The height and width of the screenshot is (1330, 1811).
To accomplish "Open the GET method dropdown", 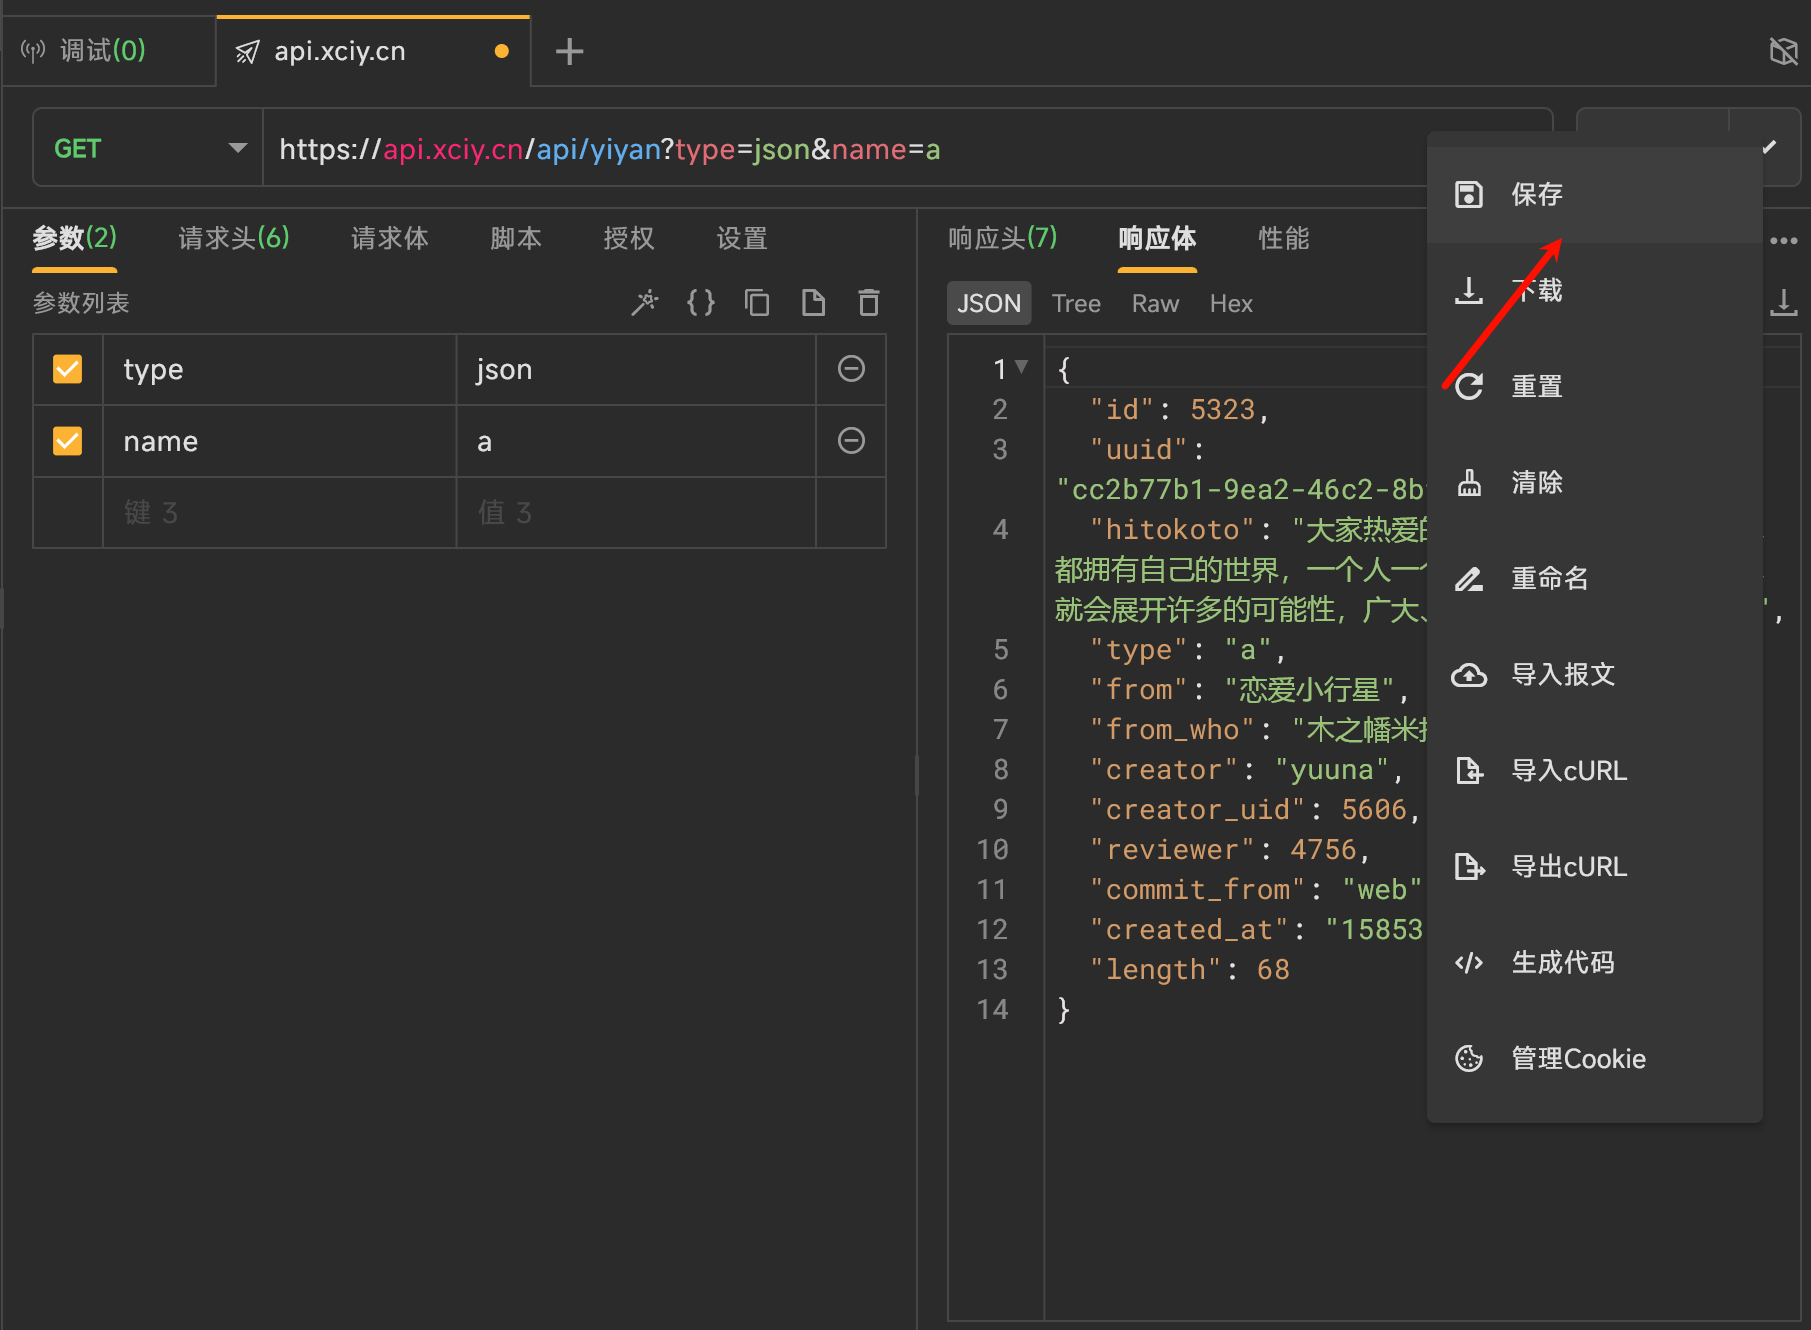I will pos(148,149).
